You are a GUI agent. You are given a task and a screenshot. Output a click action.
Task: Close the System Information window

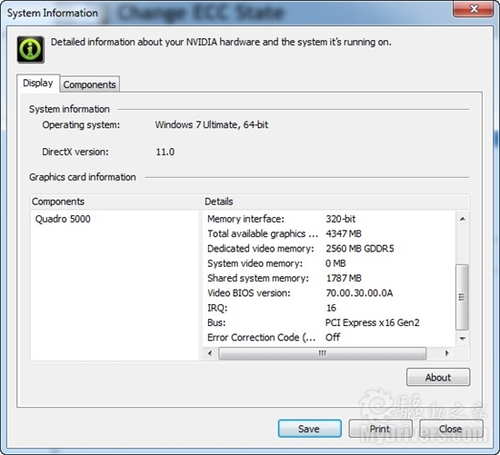(x=473, y=9)
